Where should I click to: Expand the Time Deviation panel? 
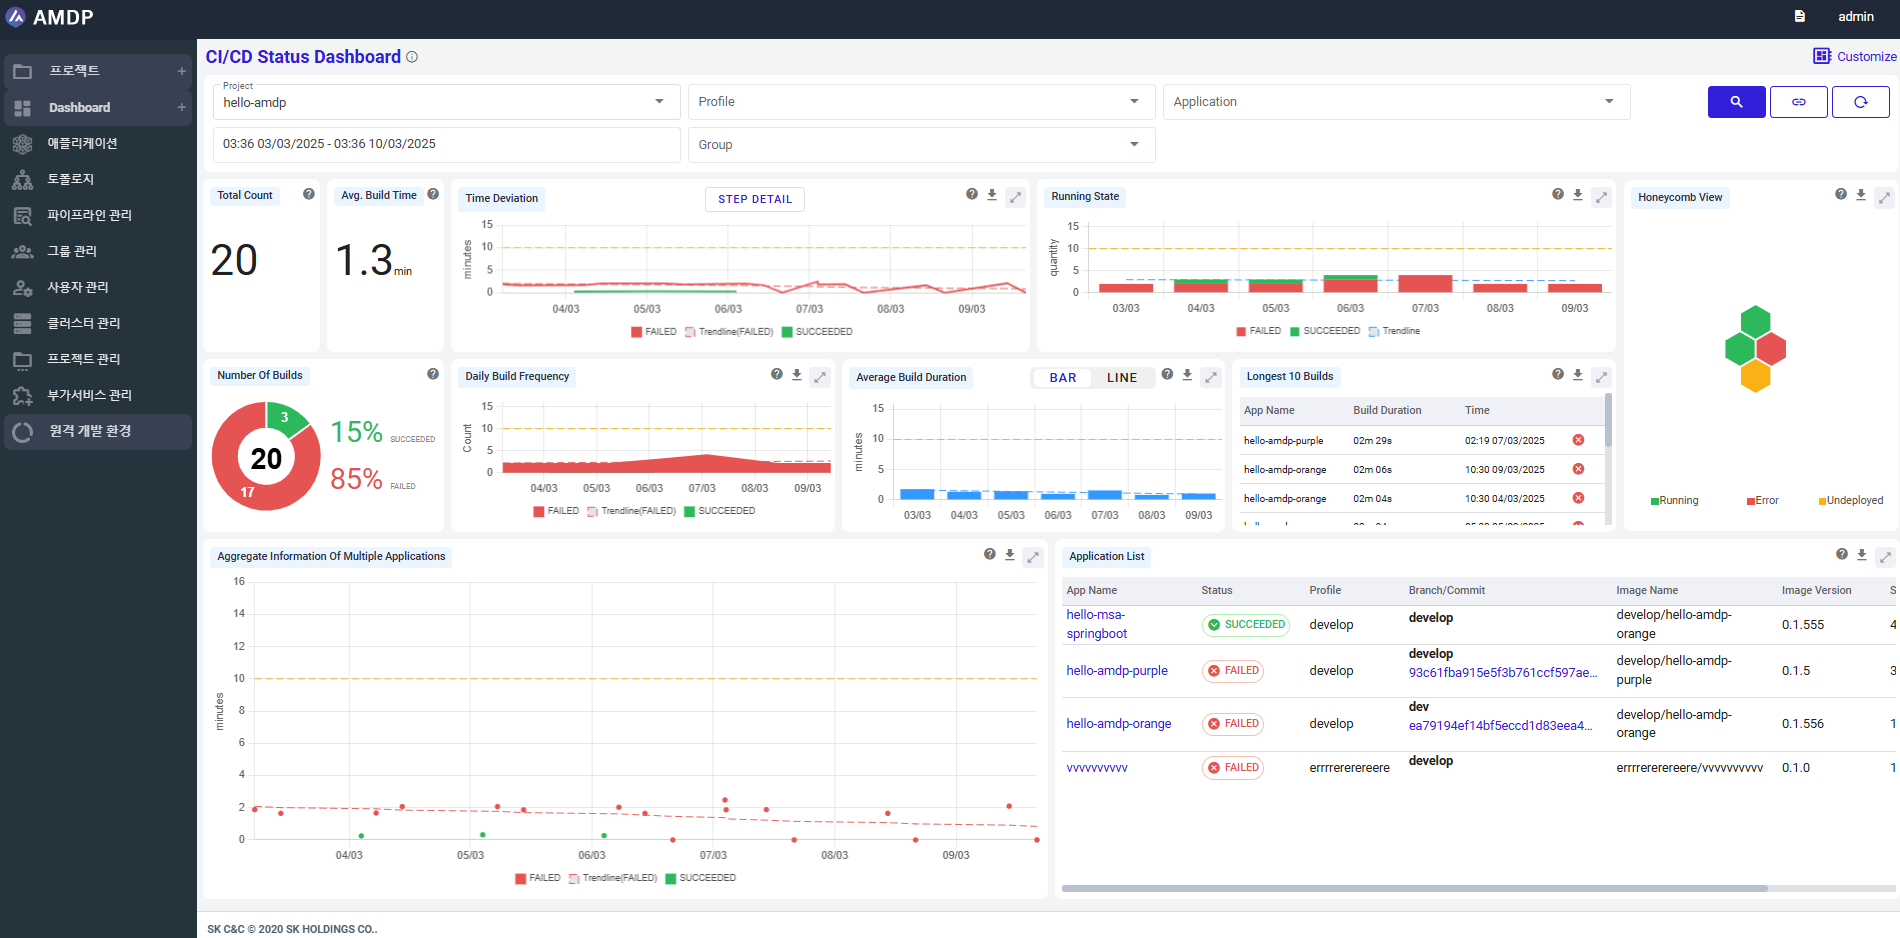tap(1016, 197)
